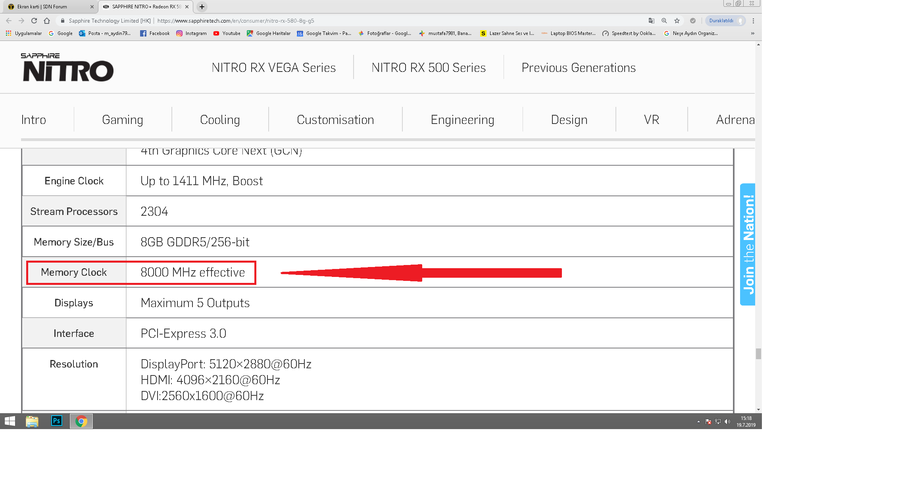Select the 'Up to 1411 MHz, Boost' value
This screenshot has height=503, width=900.
click(x=201, y=181)
